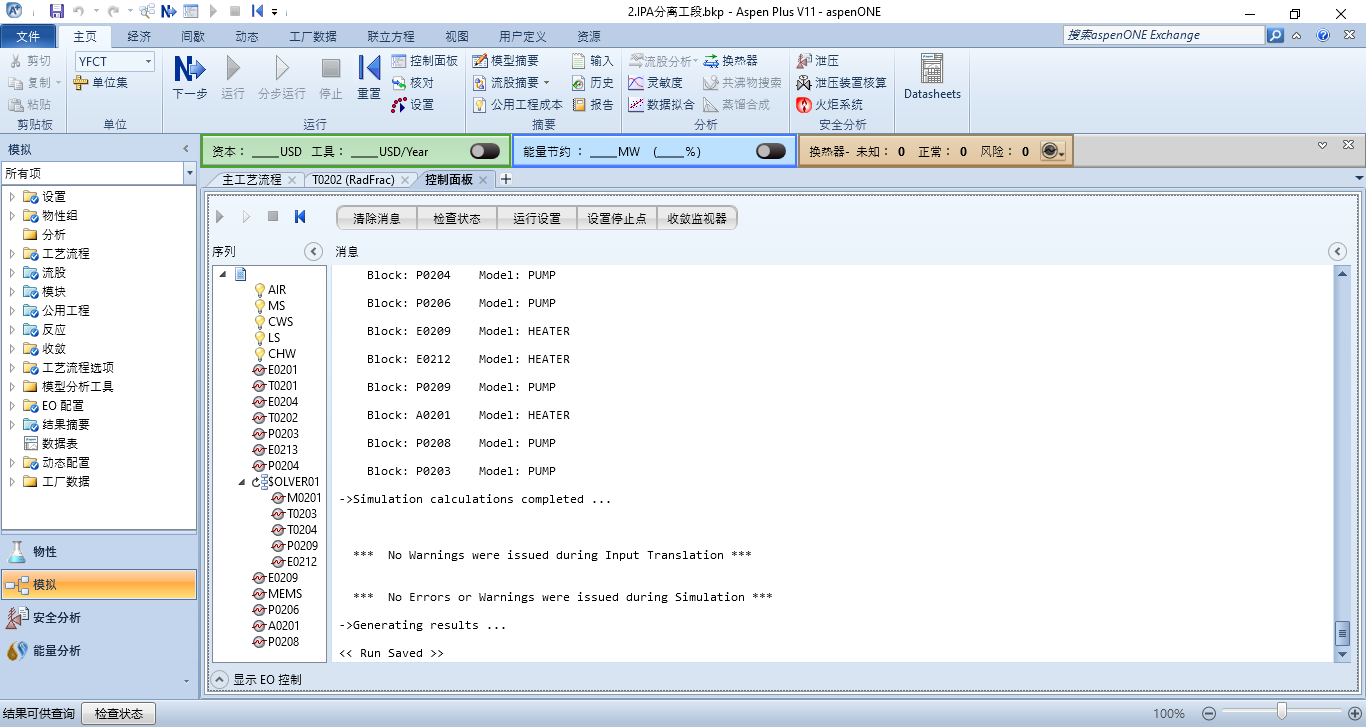The width and height of the screenshot is (1366, 727).
Task: Open the Input (输入) file viewer
Action: coord(592,61)
